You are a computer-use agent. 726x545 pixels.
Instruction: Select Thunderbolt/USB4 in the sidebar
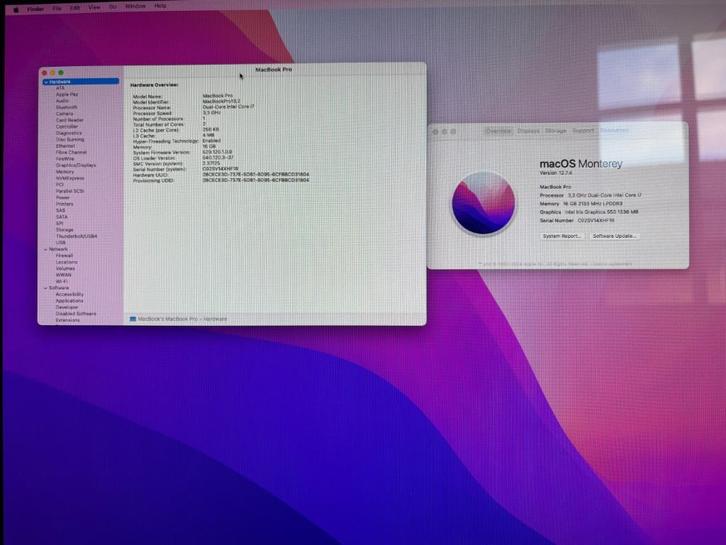click(76, 236)
